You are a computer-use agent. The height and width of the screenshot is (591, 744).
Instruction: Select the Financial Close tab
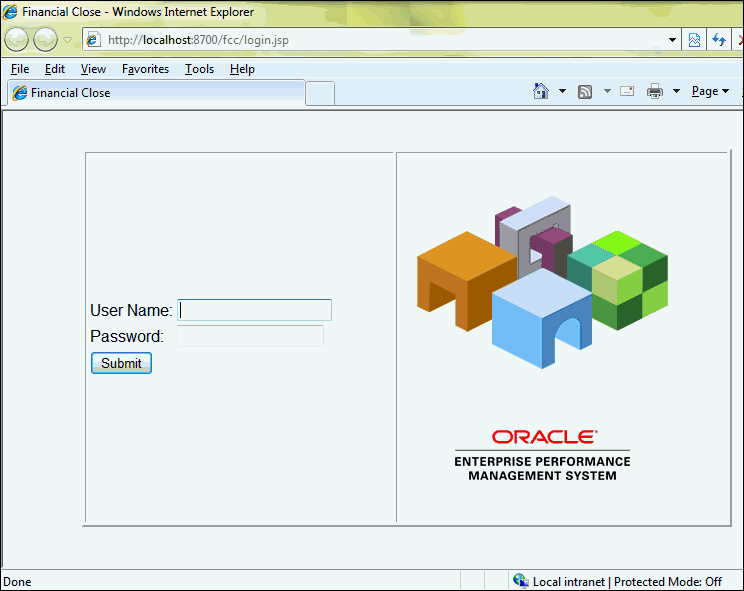(x=157, y=92)
